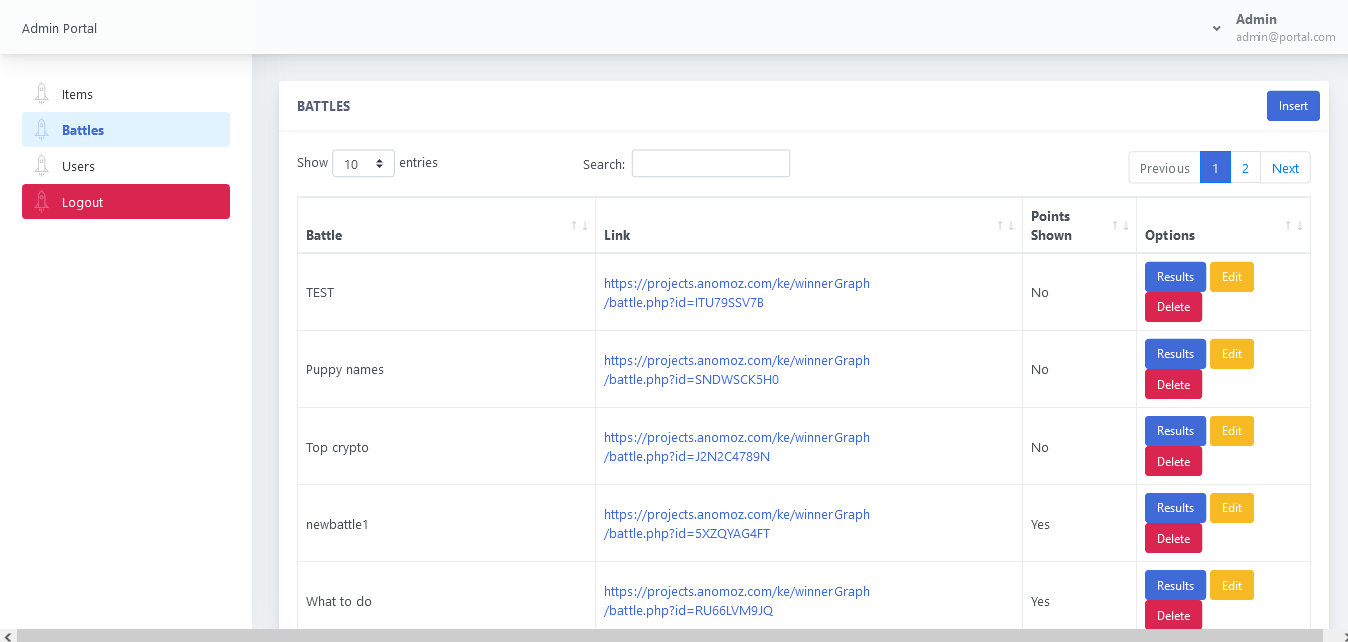
Task: Click the rocket icon beside Battles
Action: 41,130
